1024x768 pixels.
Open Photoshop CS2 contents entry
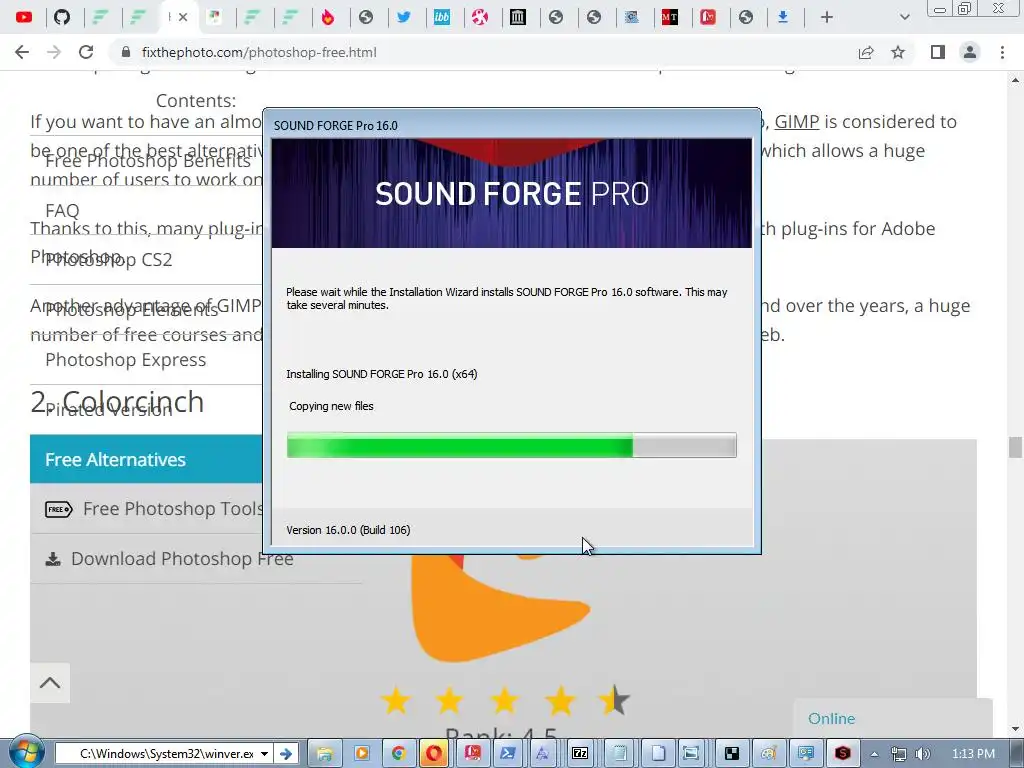tap(108, 260)
